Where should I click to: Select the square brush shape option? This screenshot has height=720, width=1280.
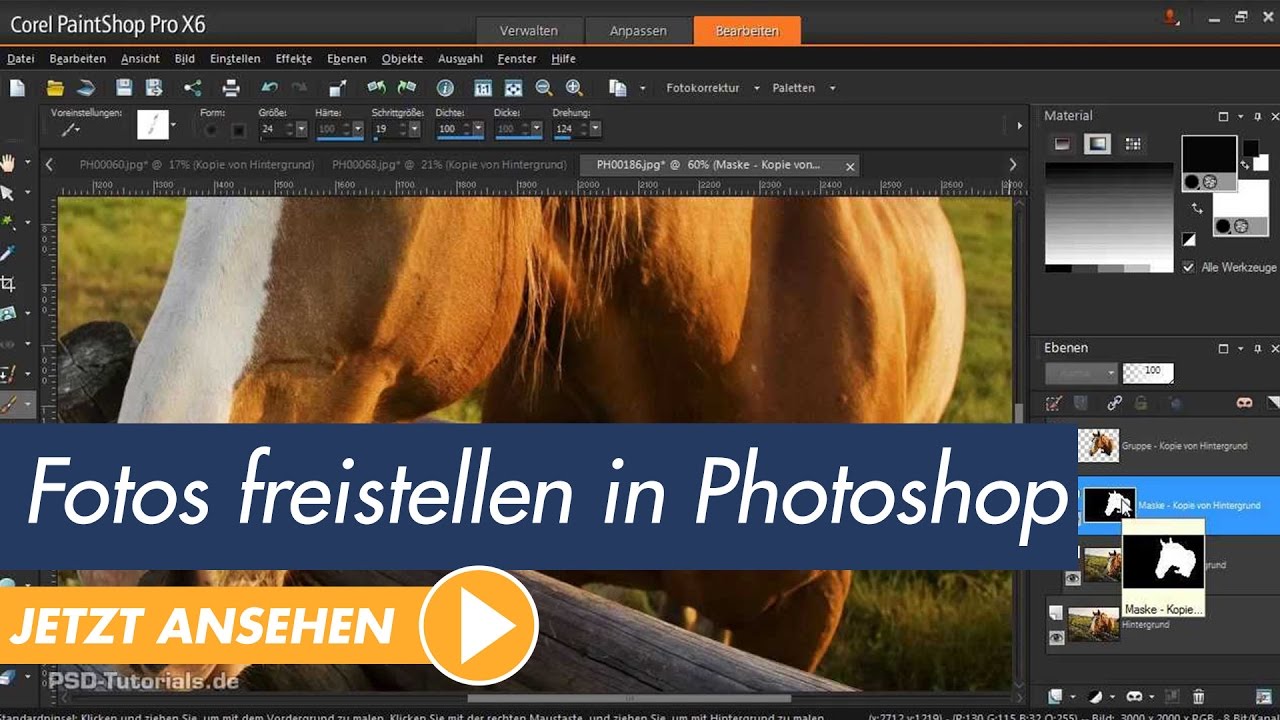239,129
